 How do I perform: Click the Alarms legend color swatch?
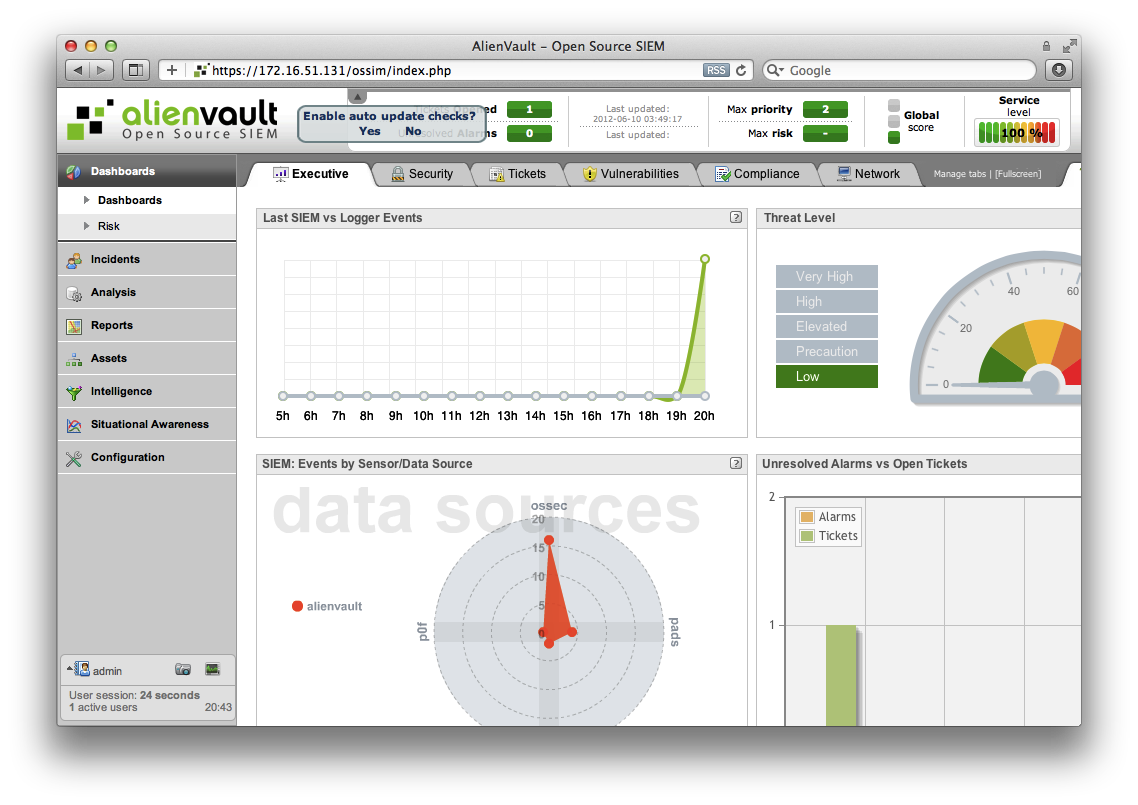[x=806, y=517]
